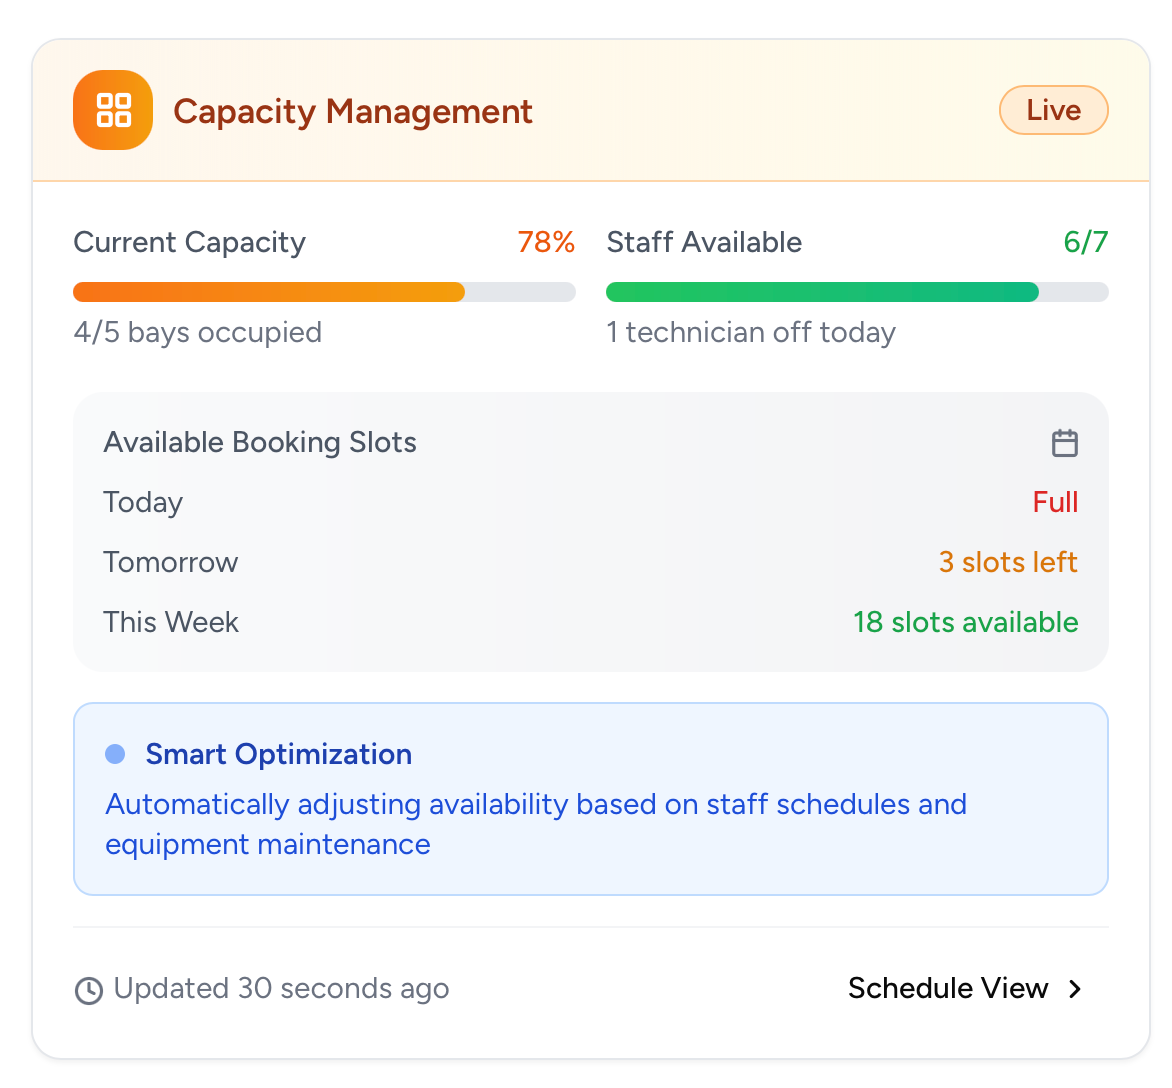This screenshot has width=1172, height=1088.
Task: Click the Smart Optimization heading
Action: (279, 754)
